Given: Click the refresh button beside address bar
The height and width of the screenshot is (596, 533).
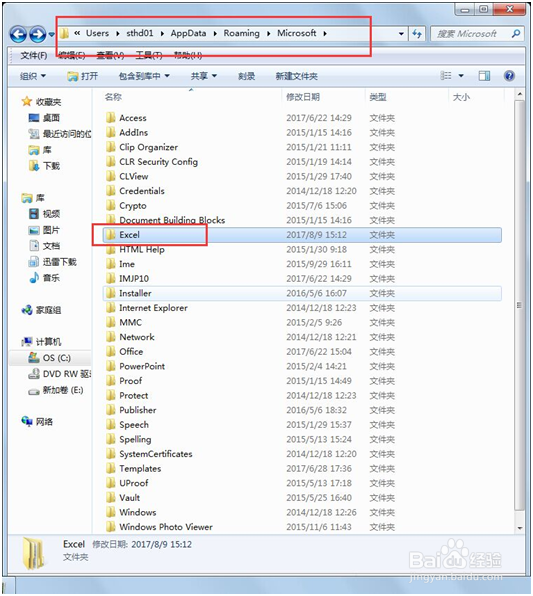Looking at the screenshot, I should click(417, 34).
